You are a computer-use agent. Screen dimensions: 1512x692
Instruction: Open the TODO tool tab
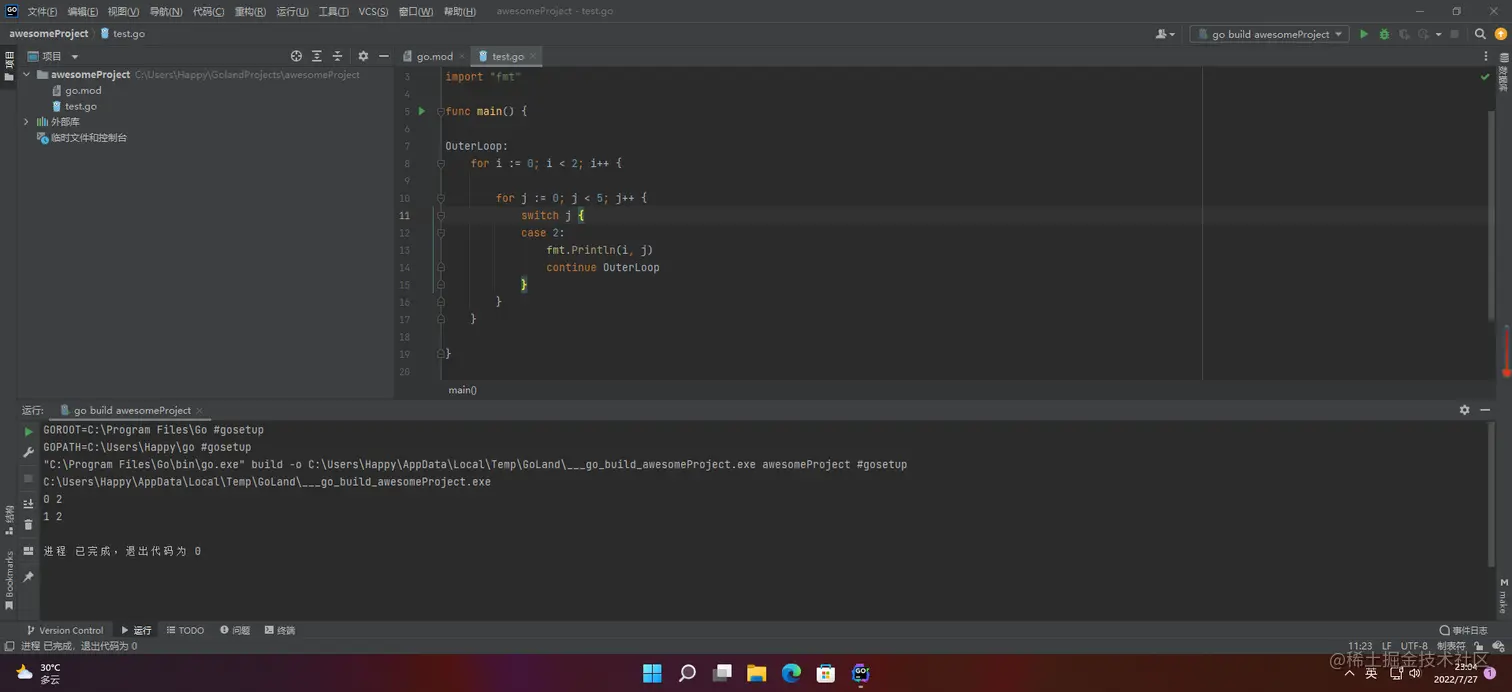[x=185, y=630]
